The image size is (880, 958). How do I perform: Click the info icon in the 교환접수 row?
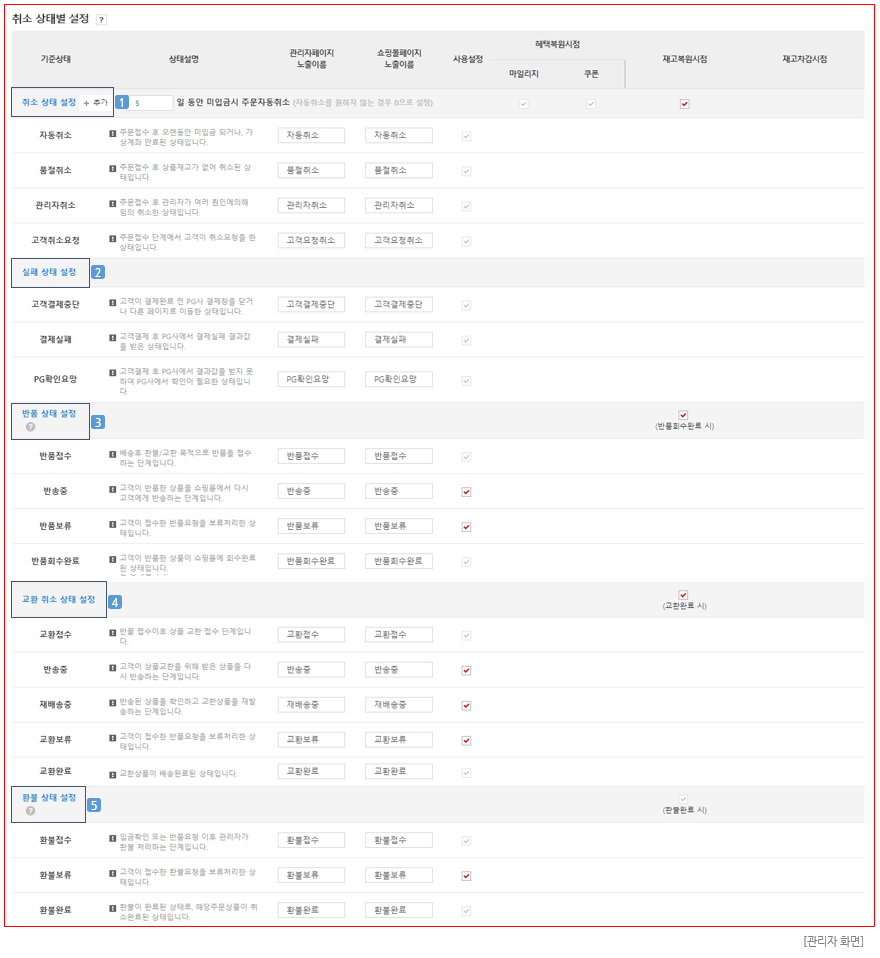(112, 632)
